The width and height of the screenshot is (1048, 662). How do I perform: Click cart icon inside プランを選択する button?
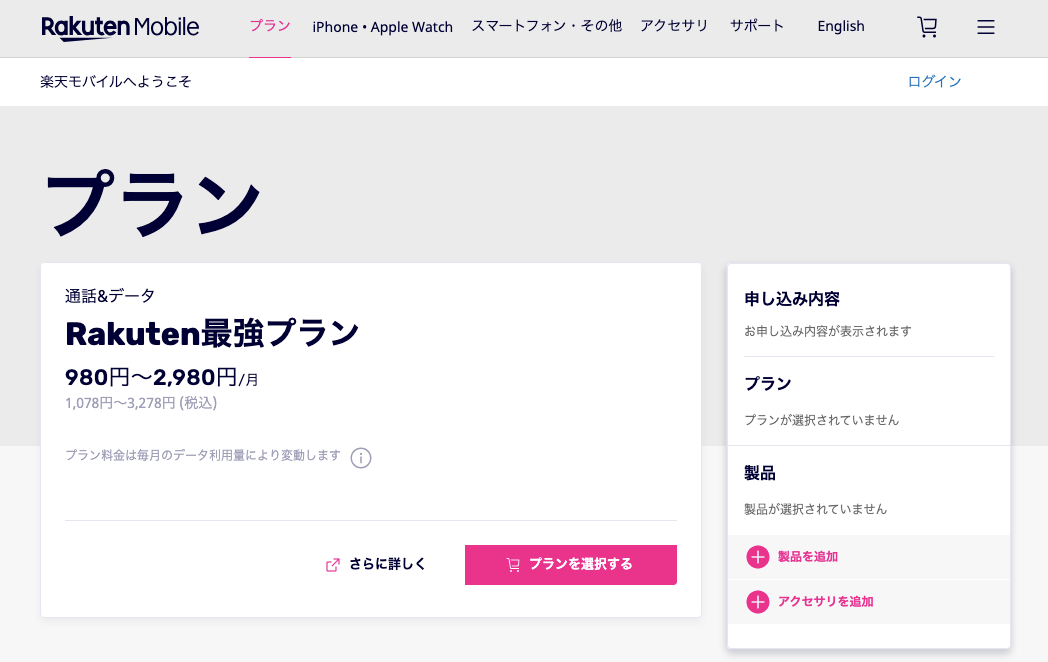(513, 565)
